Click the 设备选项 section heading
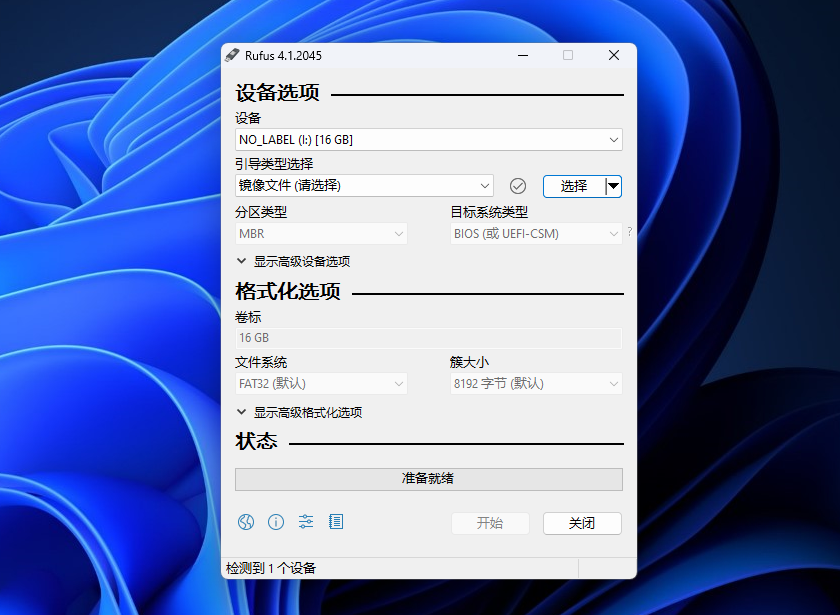Viewport: 840px width, 615px height. (x=278, y=93)
